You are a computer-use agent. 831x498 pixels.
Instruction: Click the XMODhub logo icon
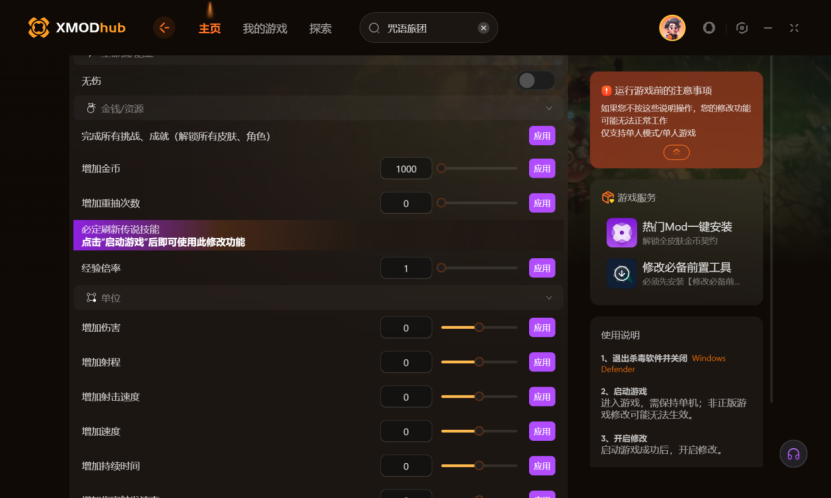point(38,28)
